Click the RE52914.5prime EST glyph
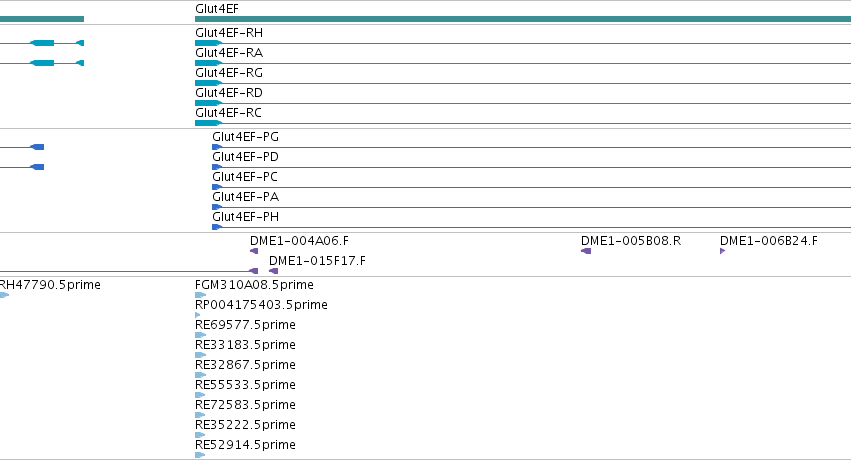The height and width of the screenshot is (460, 851). [x=200, y=455]
